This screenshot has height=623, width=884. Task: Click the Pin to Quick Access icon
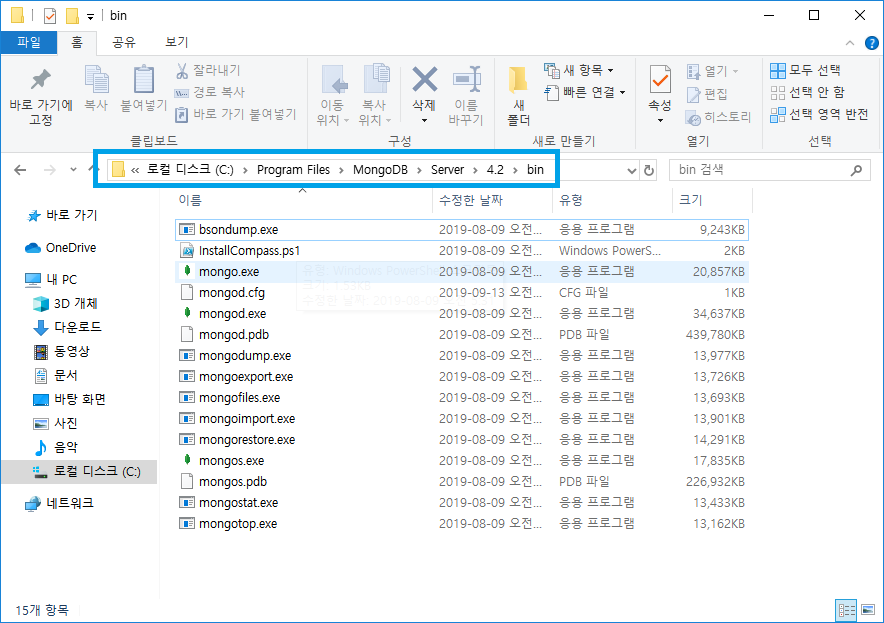41,80
